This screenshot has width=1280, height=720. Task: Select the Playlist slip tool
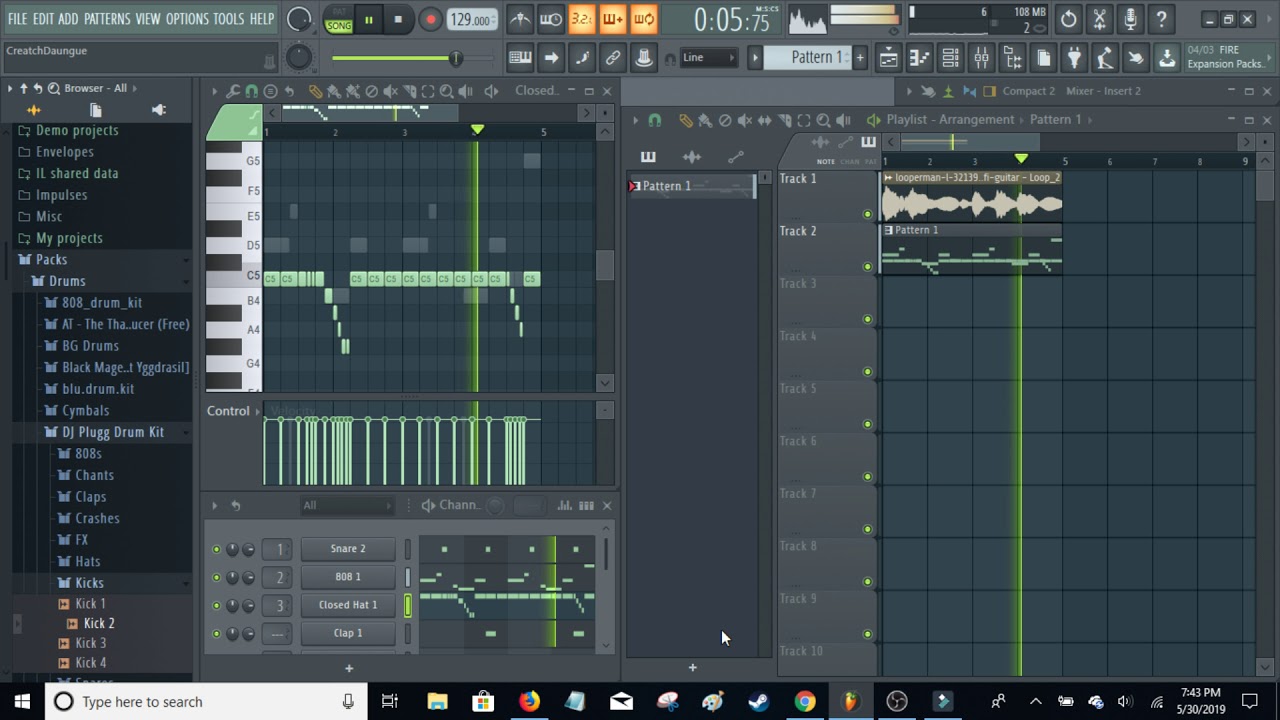(764, 120)
